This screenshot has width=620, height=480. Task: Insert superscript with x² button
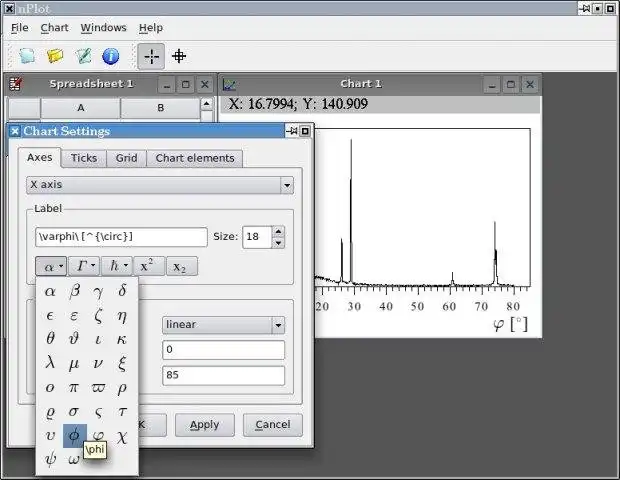point(149,266)
